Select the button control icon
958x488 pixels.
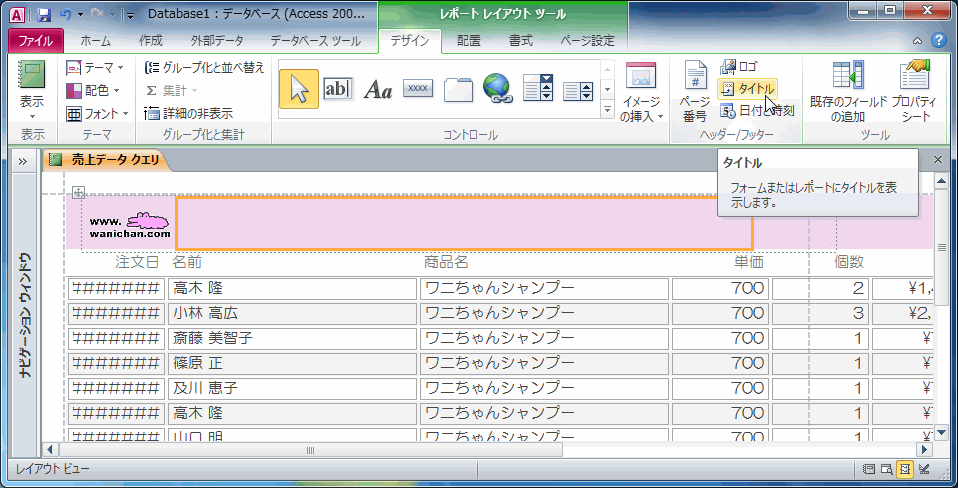418,89
